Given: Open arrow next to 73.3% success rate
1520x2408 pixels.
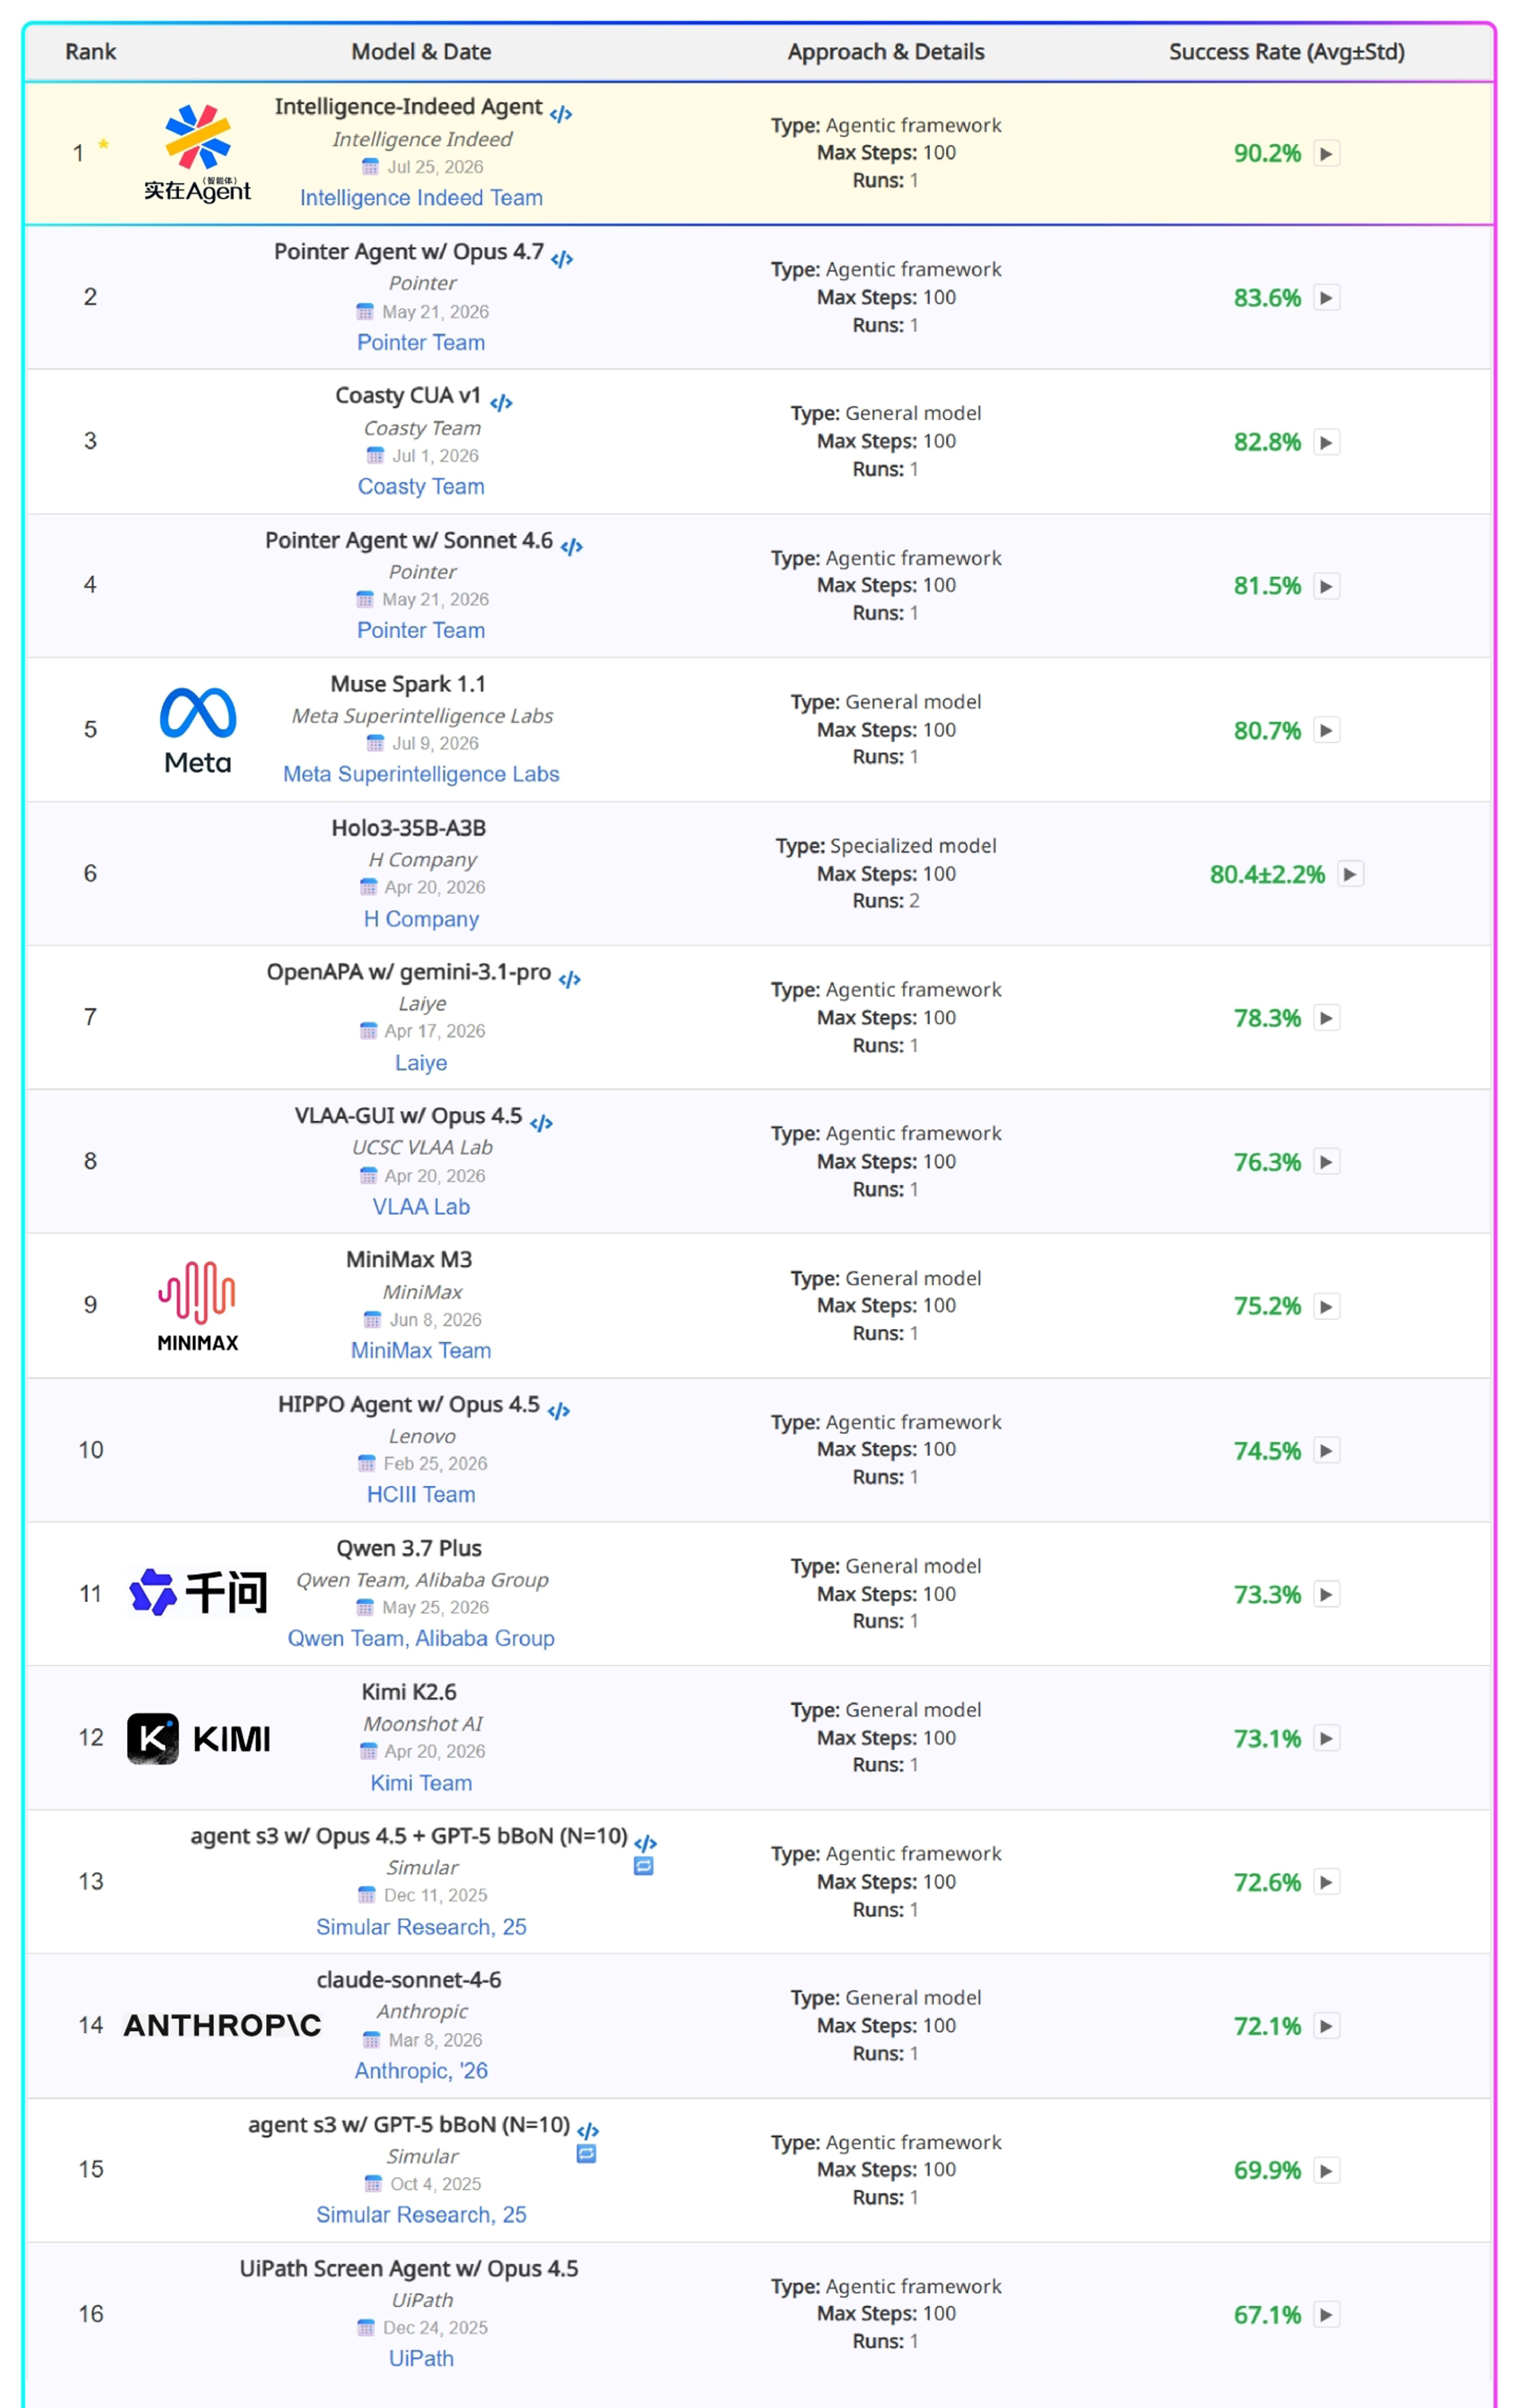Looking at the screenshot, I should point(1326,1594).
